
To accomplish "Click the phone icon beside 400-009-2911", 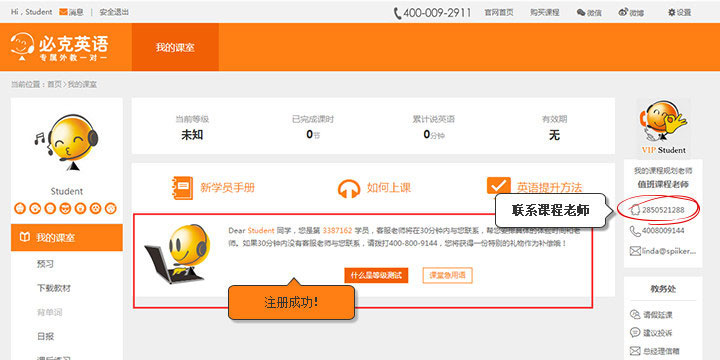I will coord(397,13).
